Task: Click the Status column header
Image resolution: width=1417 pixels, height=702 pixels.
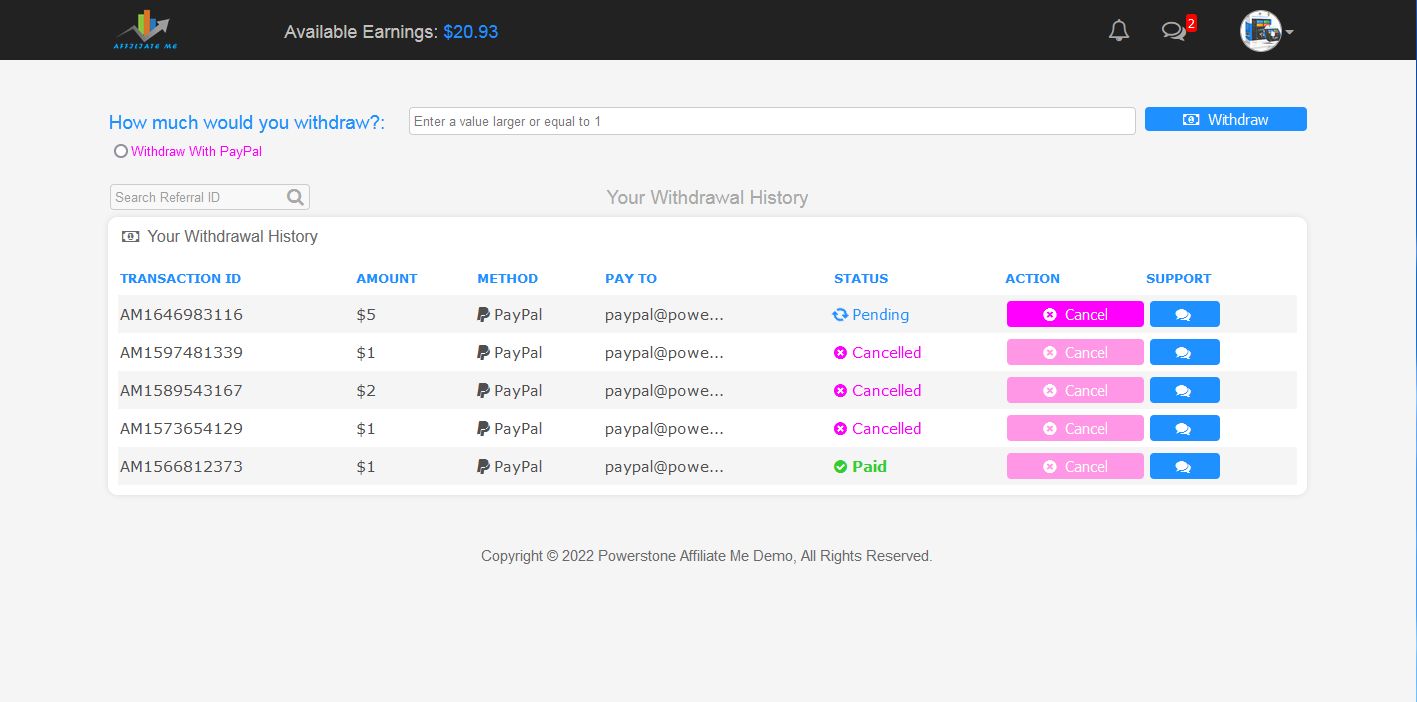Action: coord(860,278)
